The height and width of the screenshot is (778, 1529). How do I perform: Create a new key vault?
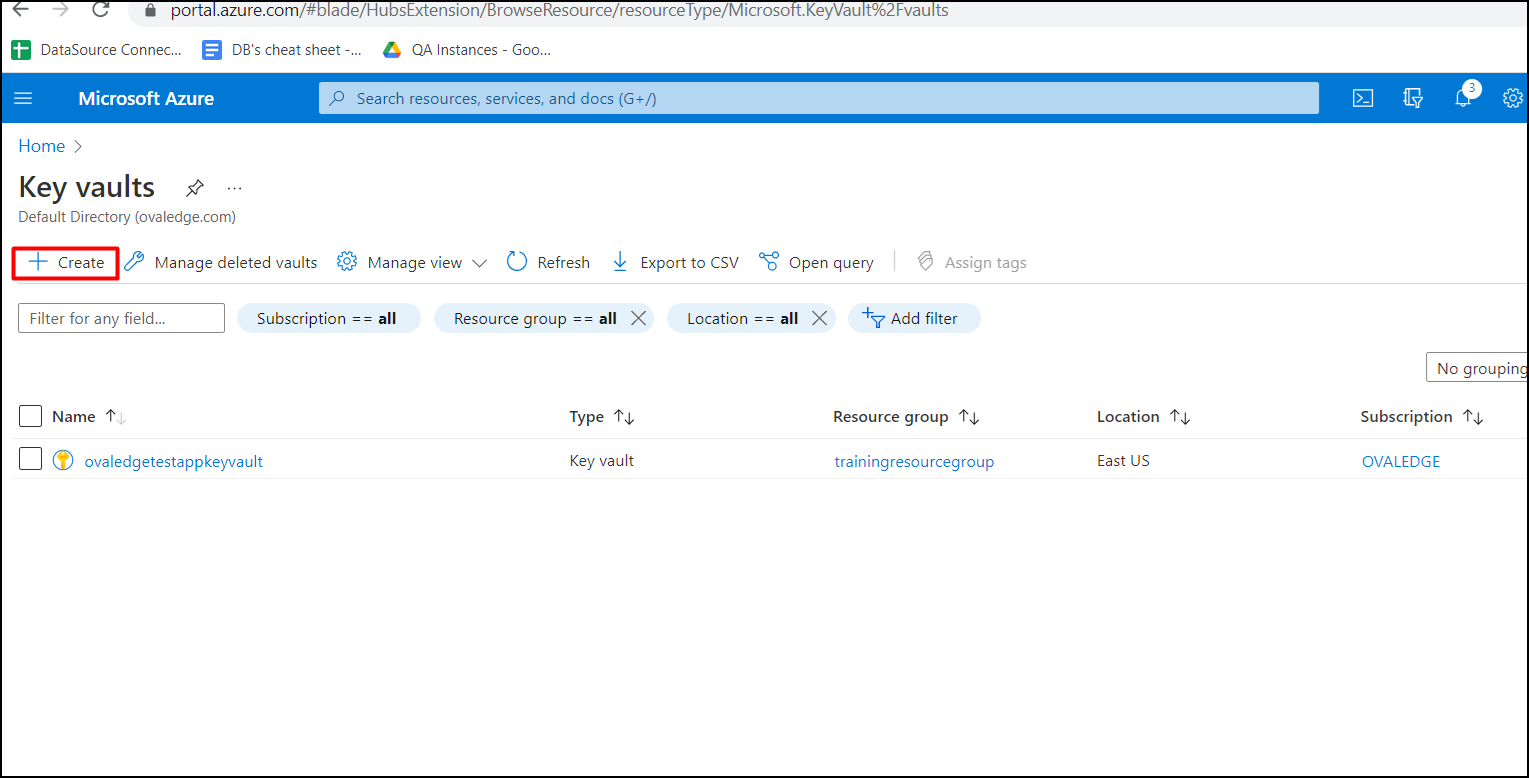[x=66, y=263]
